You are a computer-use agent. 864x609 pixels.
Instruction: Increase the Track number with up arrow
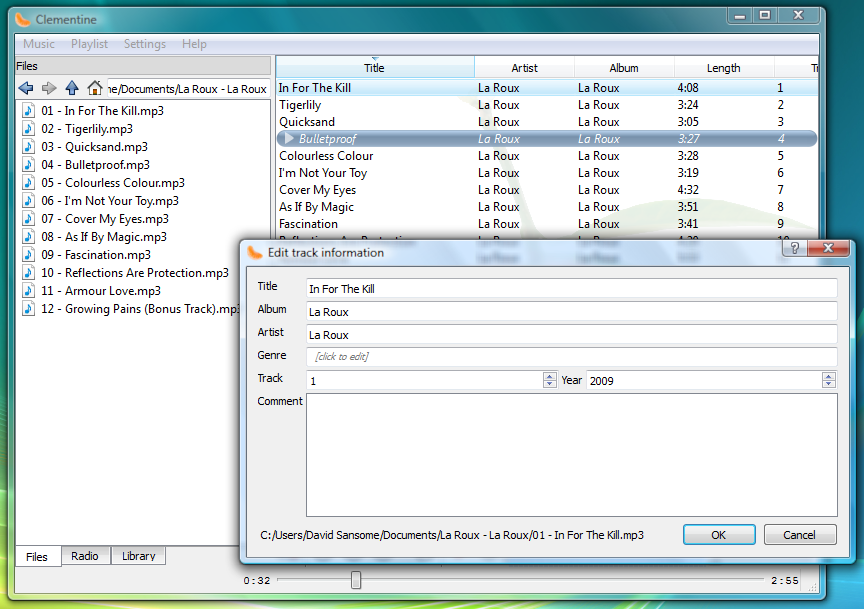pos(549,377)
